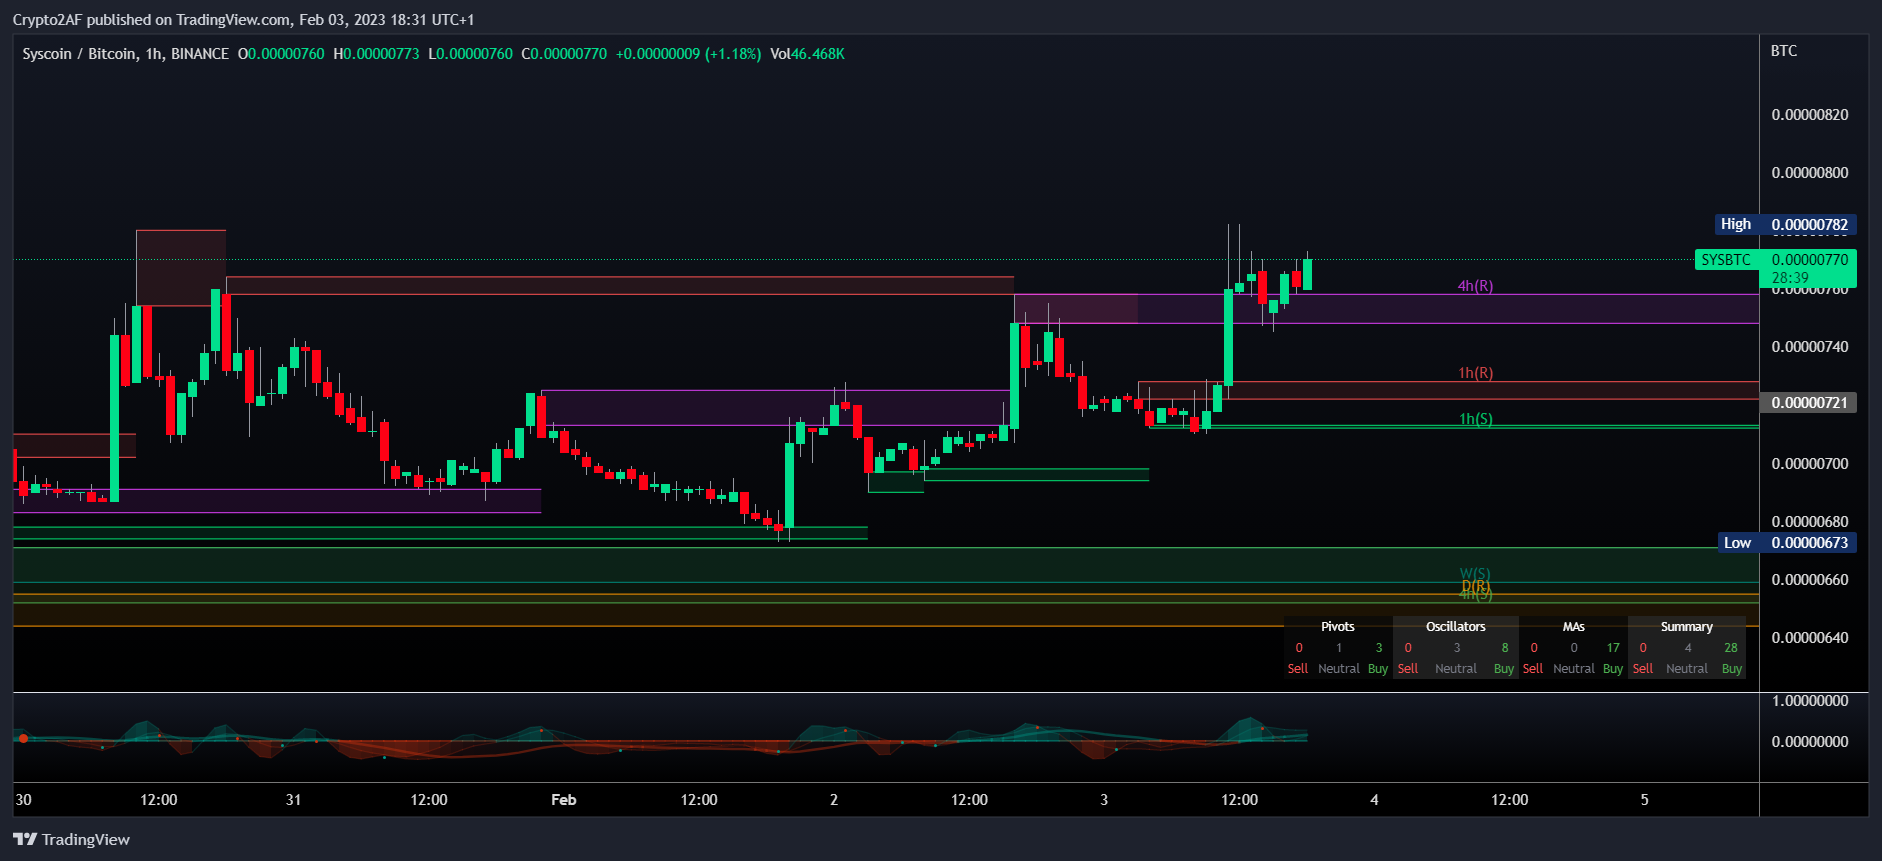
Task: Click the close value C0.00000770
Action: (x=564, y=54)
